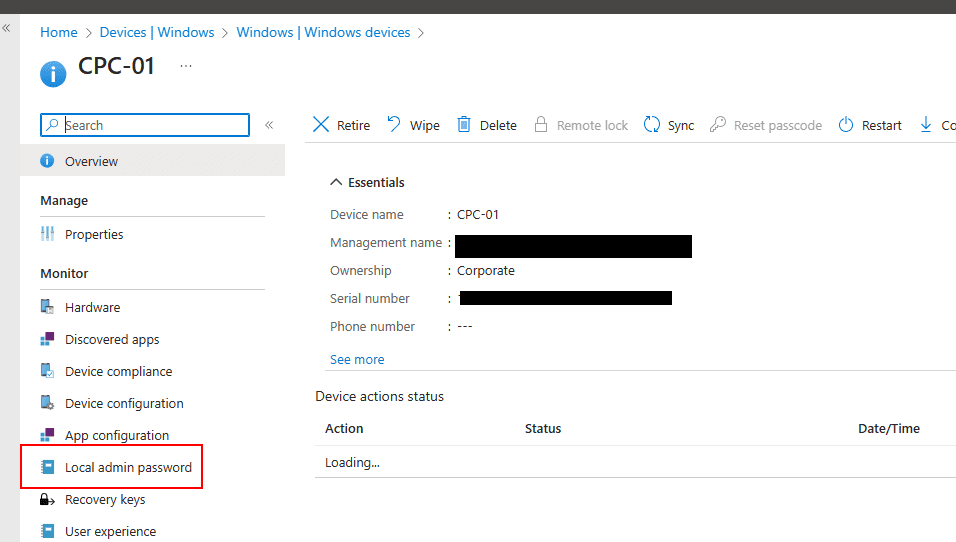The image size is (956, 542).
Task: Click the Retire X icon
Action: click(321, 125)
